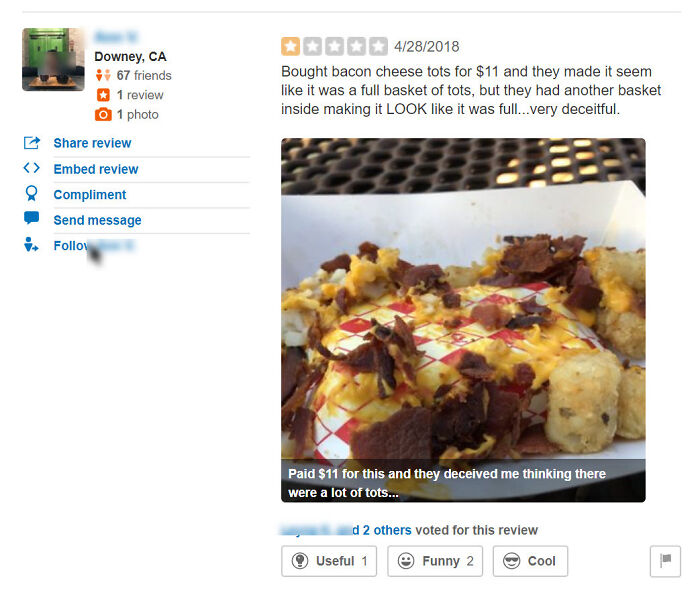The image size is (700, 591).
Task: Click the reviewer's profile avatar thumbnail
Action: click(53, 59)
